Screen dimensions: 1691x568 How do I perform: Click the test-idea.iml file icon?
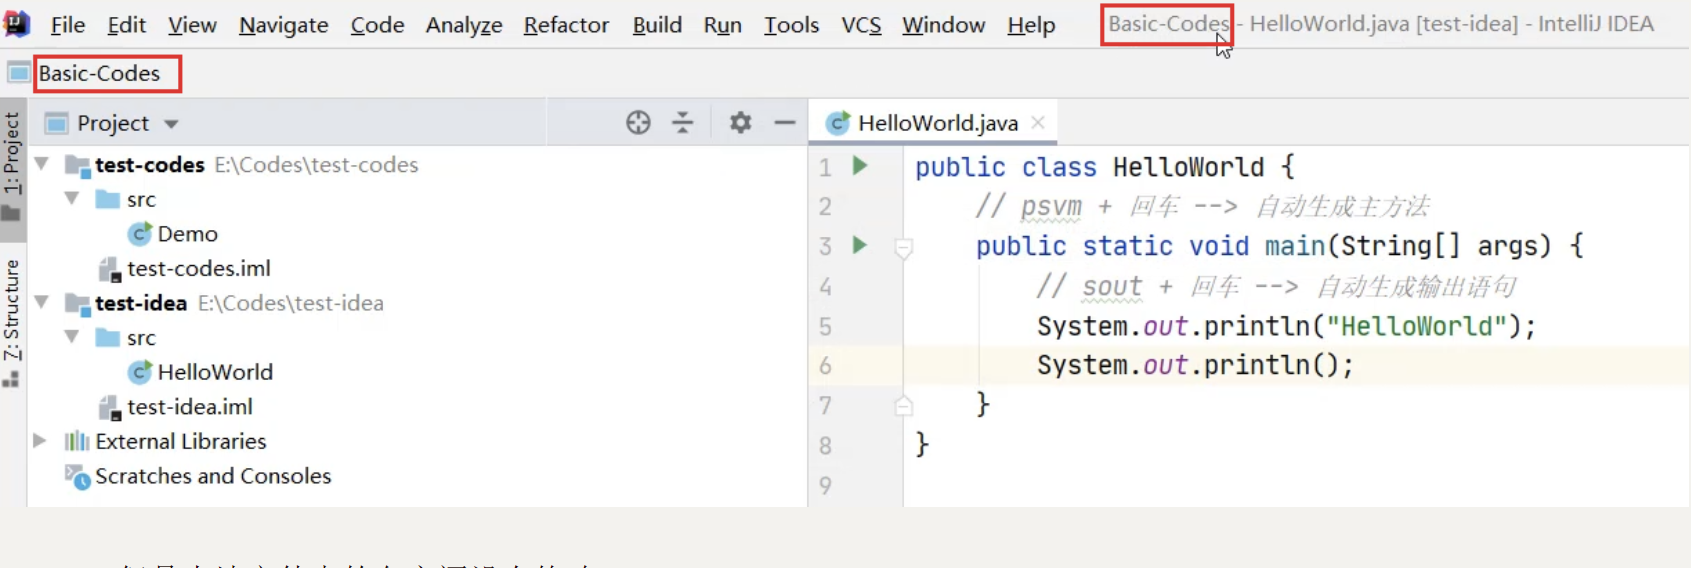coord(109,407)
